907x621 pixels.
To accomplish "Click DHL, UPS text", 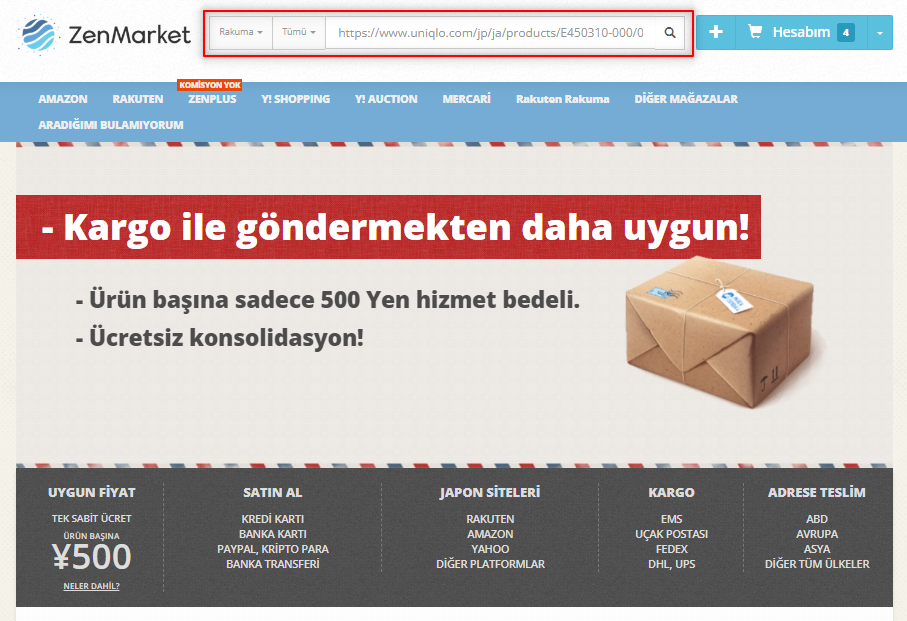I will coord(671,564).
